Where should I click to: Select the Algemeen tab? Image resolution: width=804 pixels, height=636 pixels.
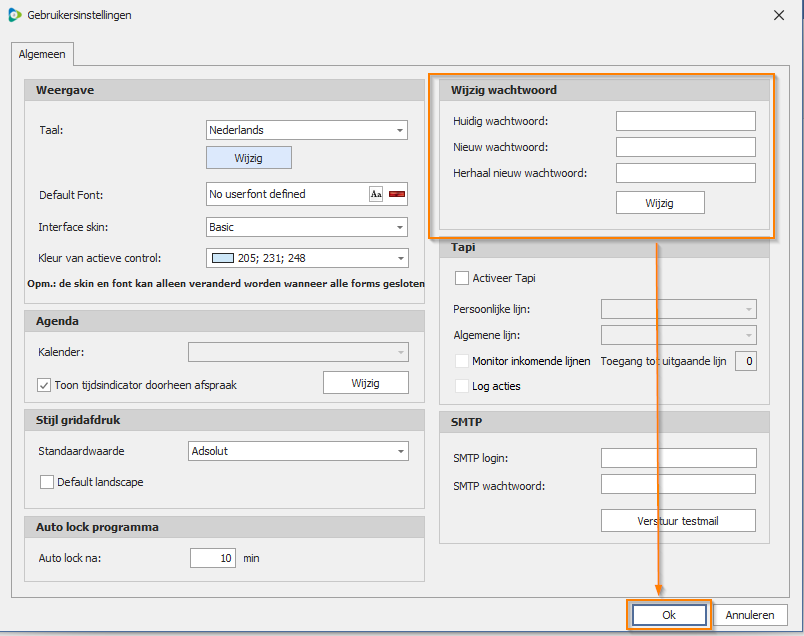click(x=42, y=55)
